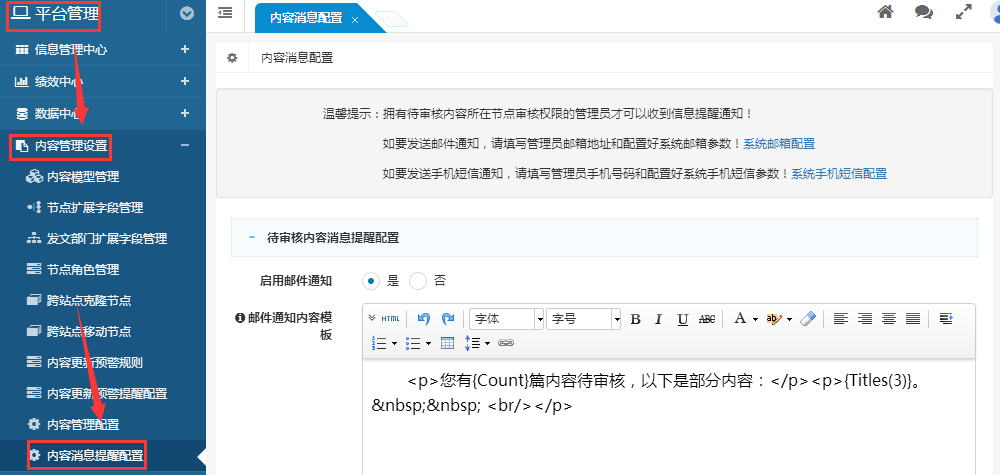The image size is (1000, 475).
Task: Go to home via the house icon
Action: point(885,13)
